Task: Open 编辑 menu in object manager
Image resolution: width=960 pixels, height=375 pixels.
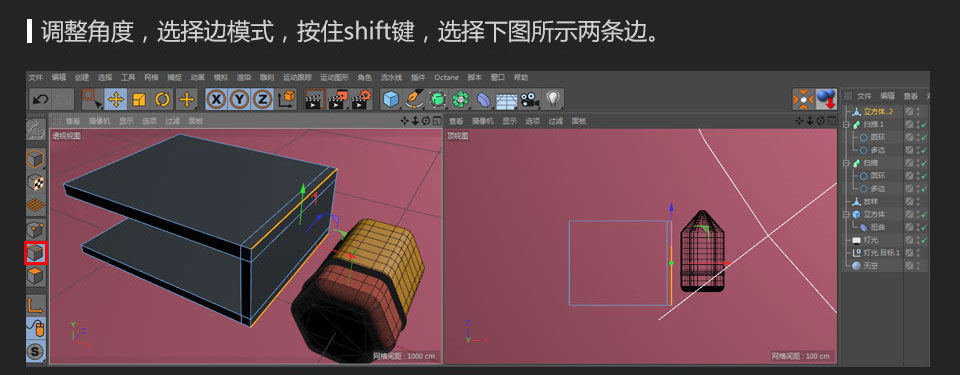Action: pos(887,96)
